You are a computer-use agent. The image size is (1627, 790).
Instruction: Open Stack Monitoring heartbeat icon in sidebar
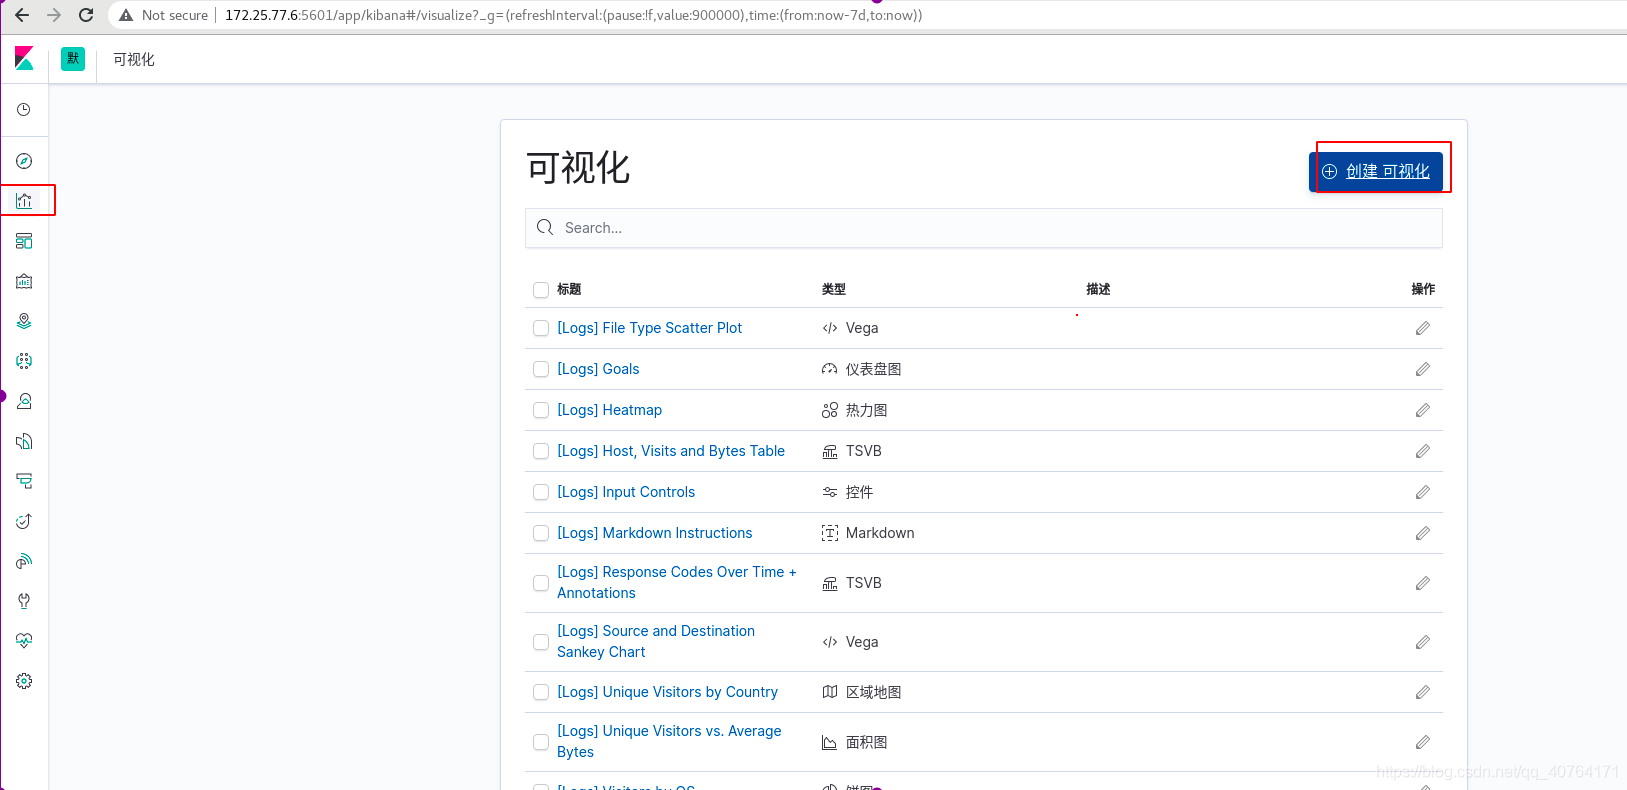point(24,641)
